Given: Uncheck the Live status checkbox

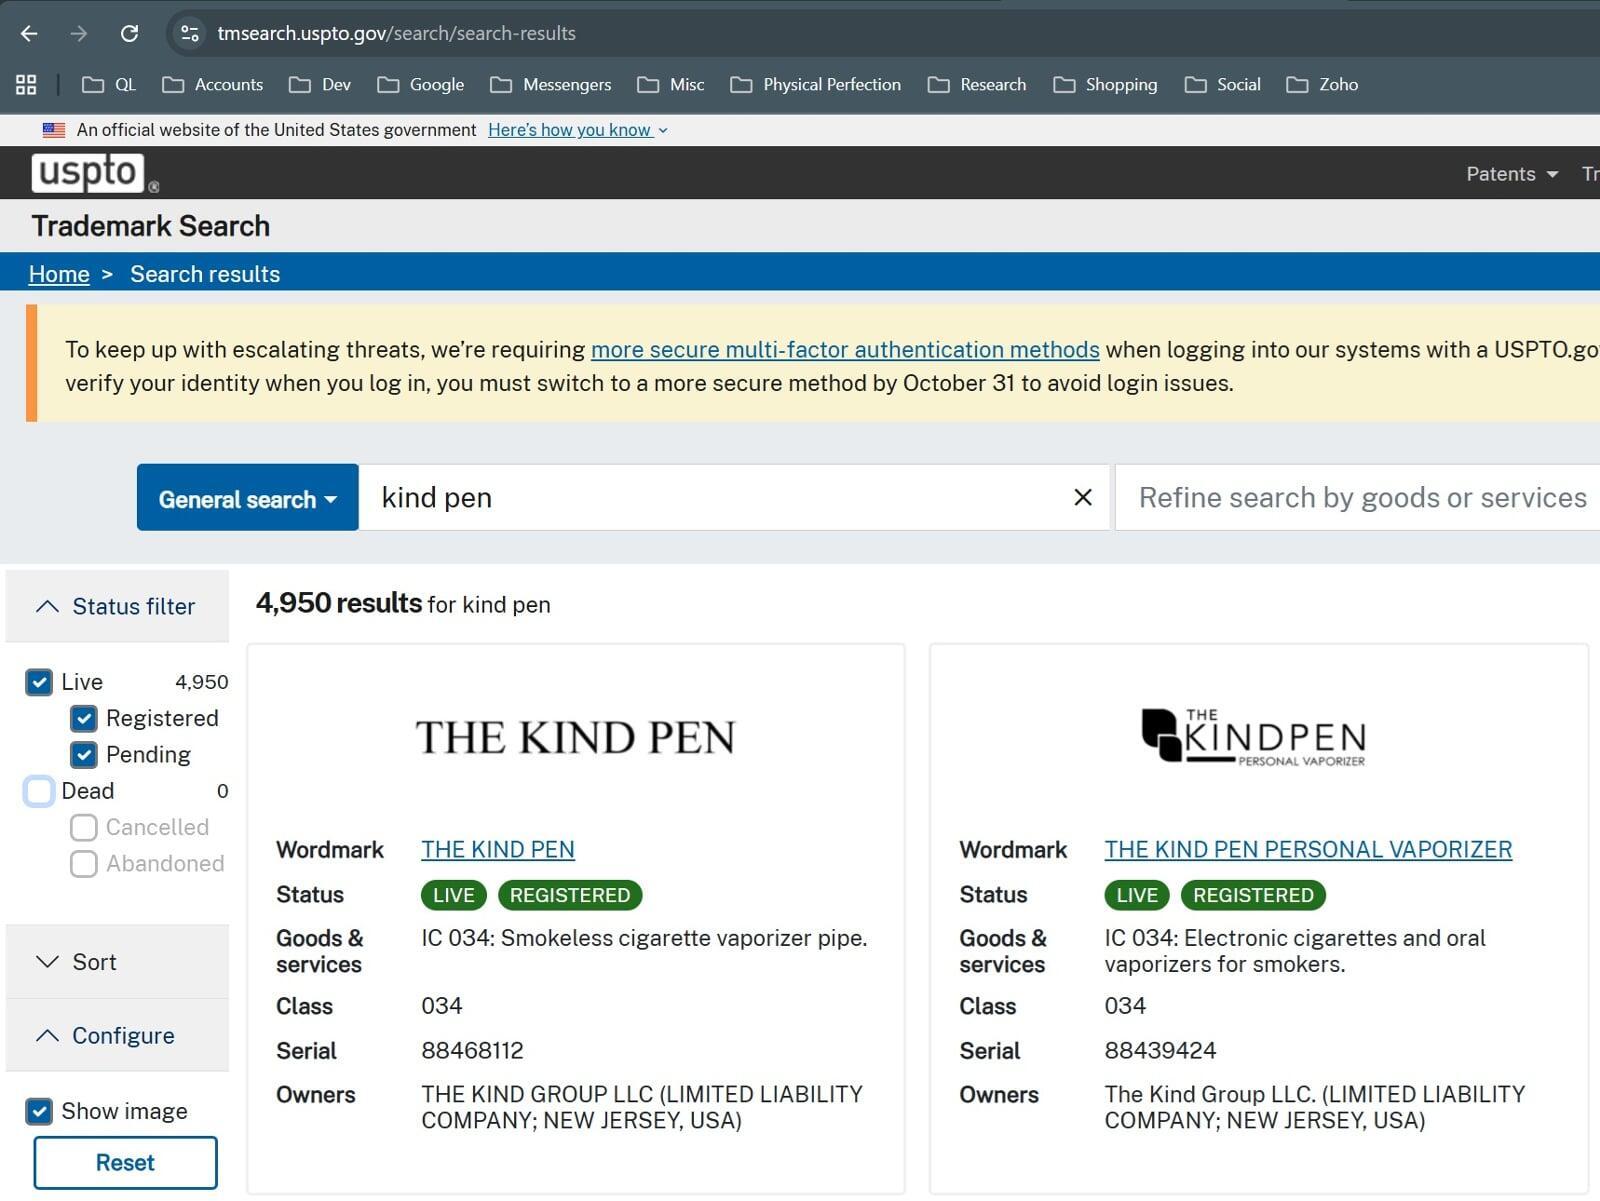Looking at the screenshot, I should tap(39, 682).
